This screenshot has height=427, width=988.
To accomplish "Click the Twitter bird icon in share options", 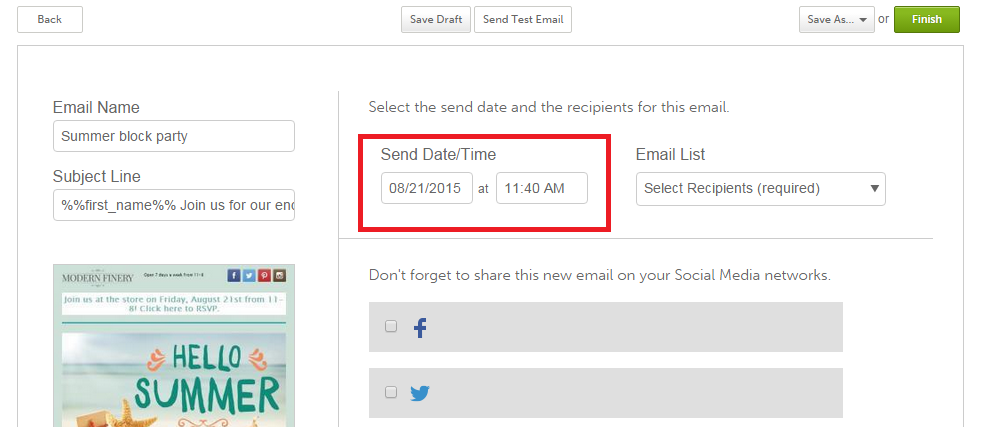I will (420, 393).
